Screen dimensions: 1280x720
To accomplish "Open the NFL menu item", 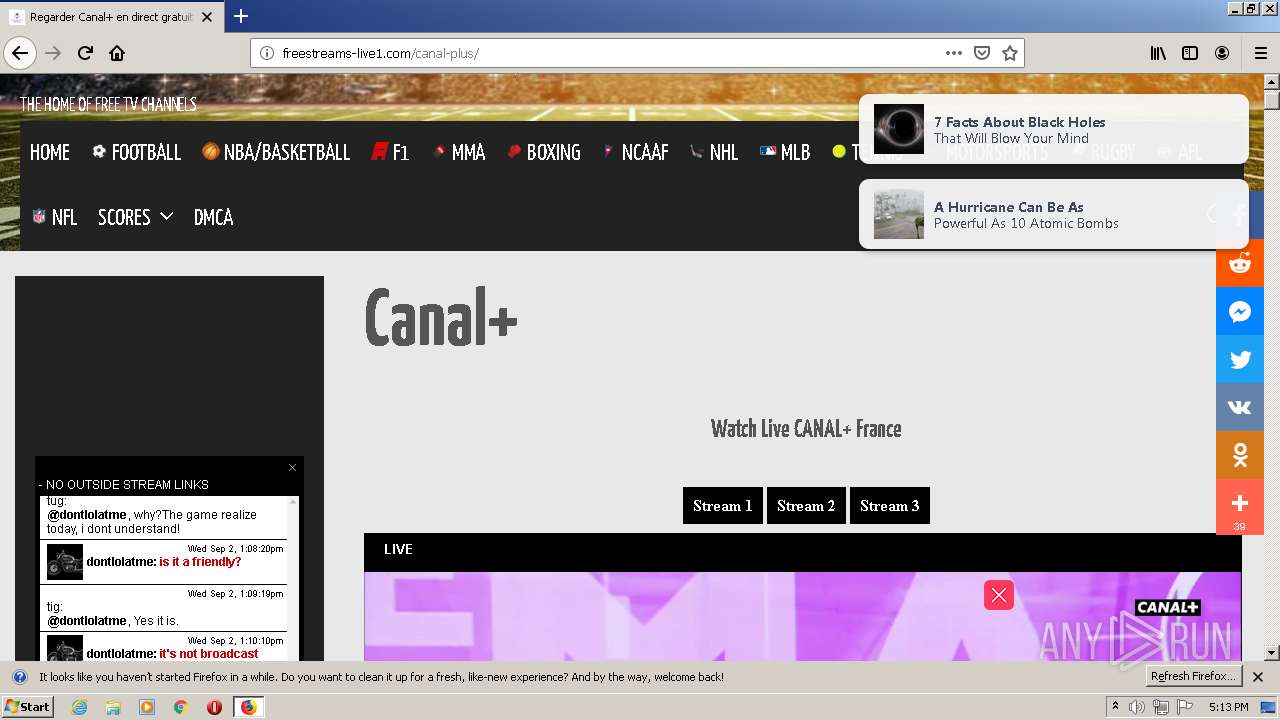I will [x=54, y=217].
